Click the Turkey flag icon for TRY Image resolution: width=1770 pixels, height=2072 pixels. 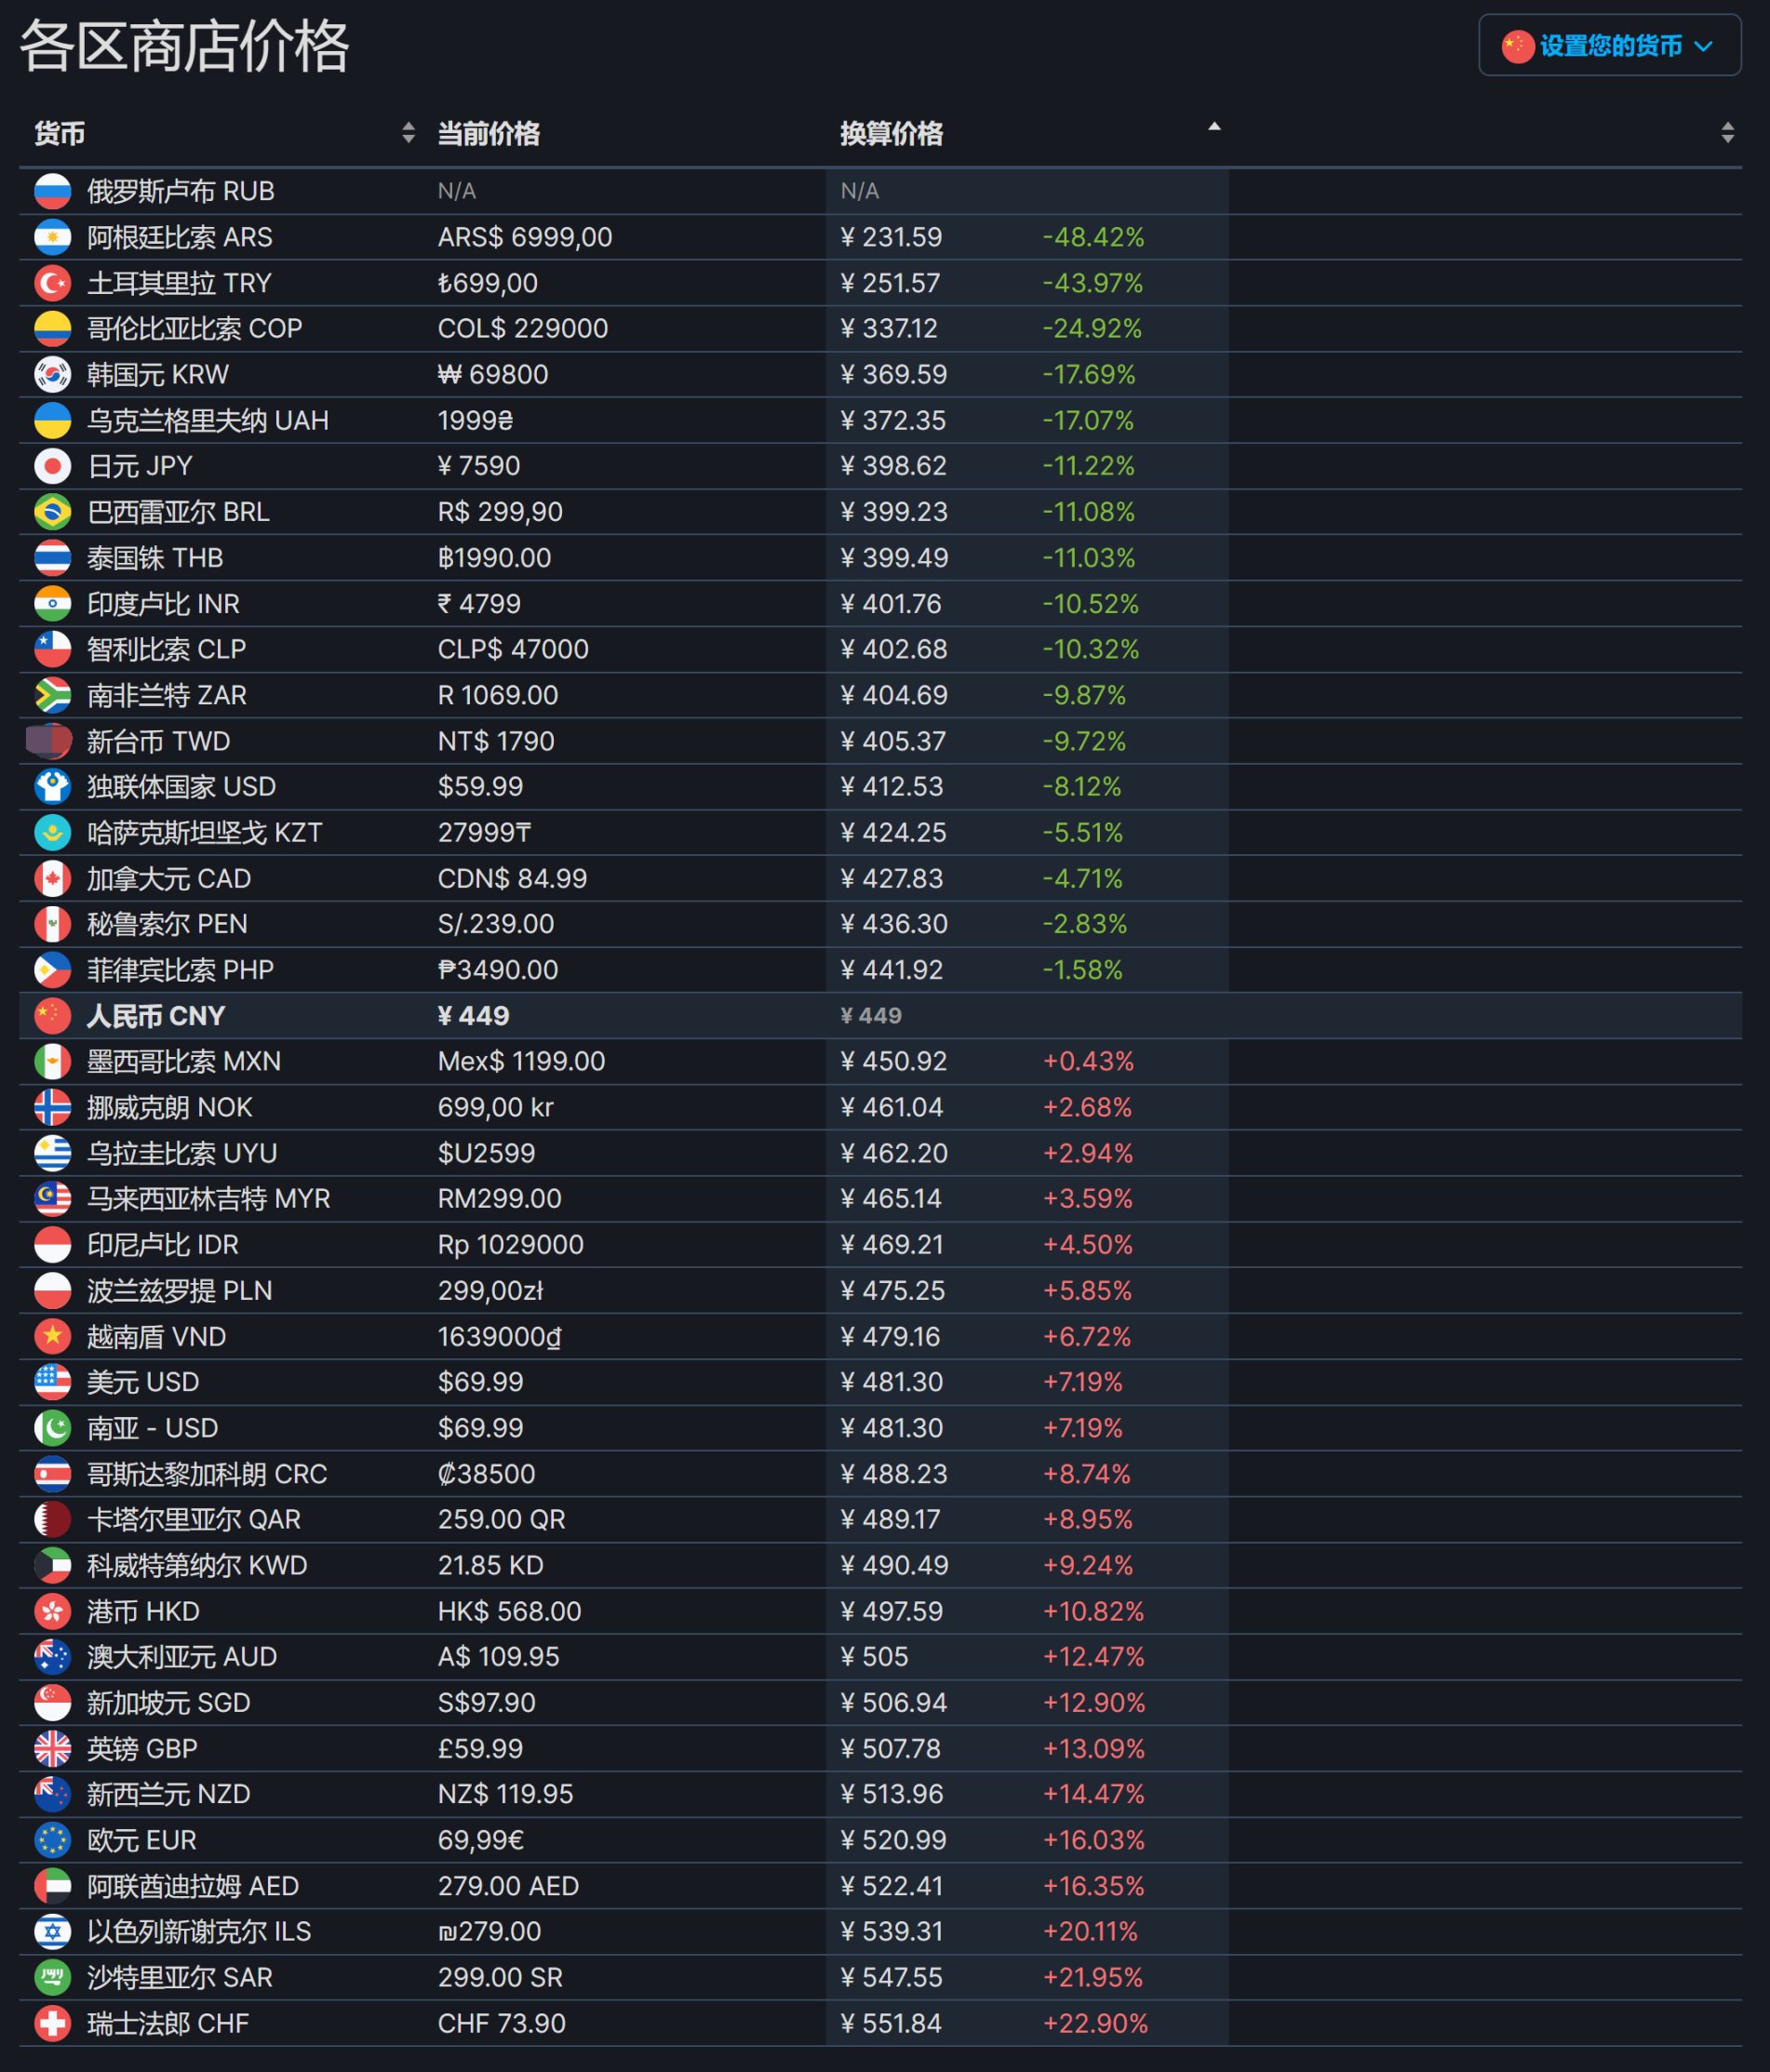tap(52, 283)
